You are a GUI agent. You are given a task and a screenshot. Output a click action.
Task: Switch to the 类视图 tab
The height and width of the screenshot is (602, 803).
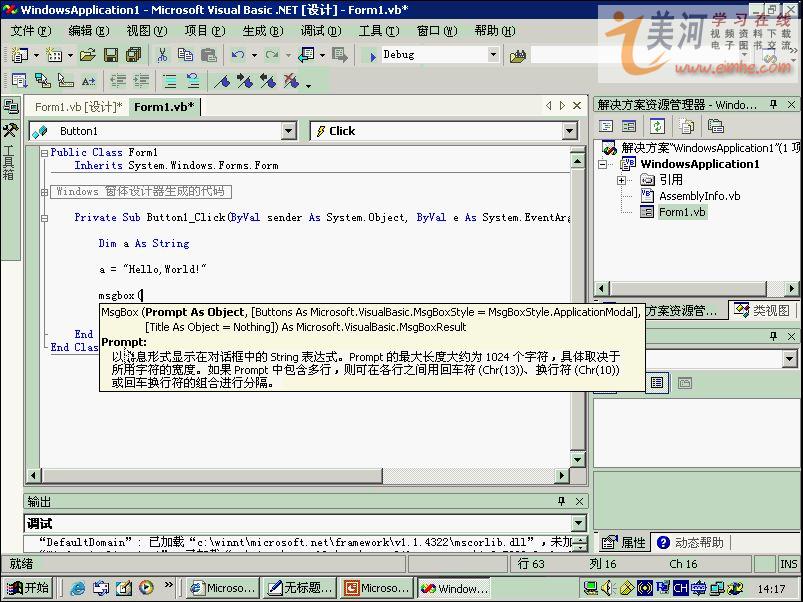point(764,310)
